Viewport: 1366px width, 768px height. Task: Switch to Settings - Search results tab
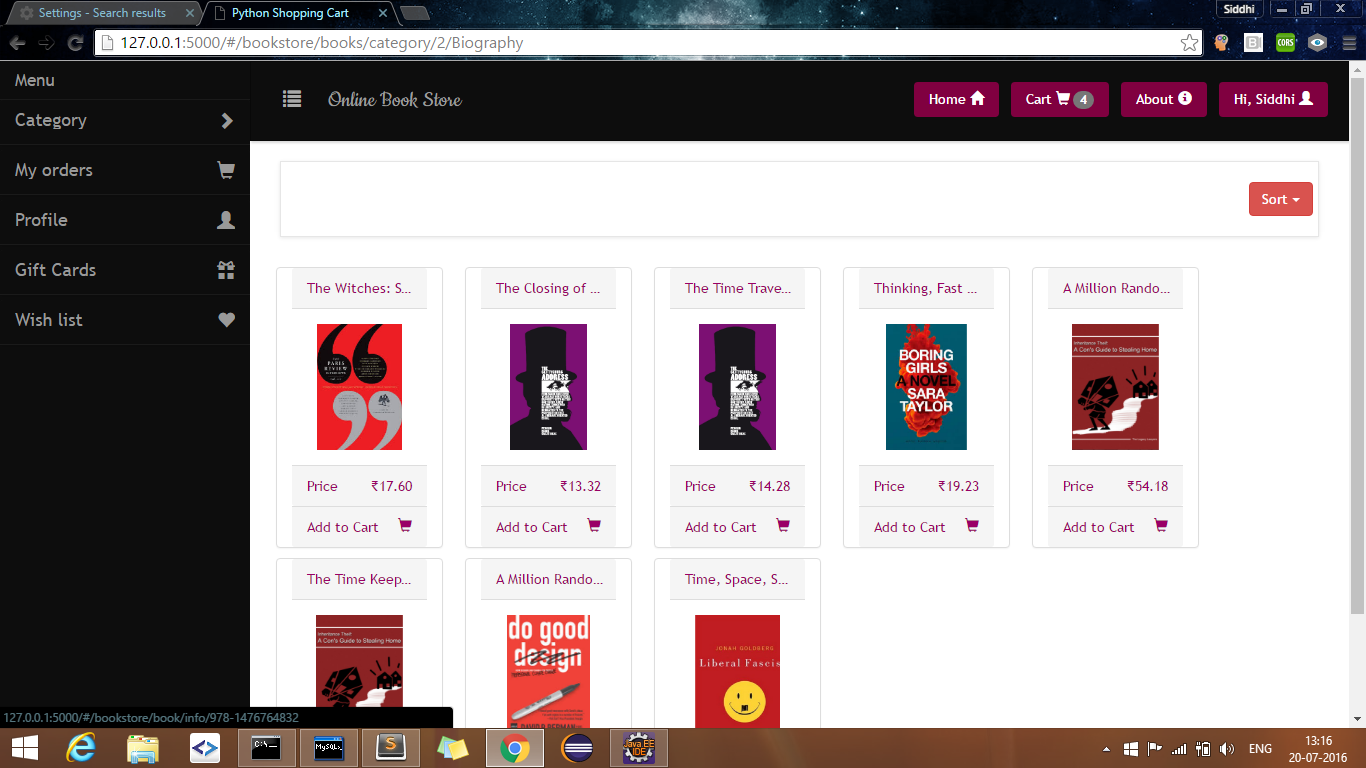102,13
